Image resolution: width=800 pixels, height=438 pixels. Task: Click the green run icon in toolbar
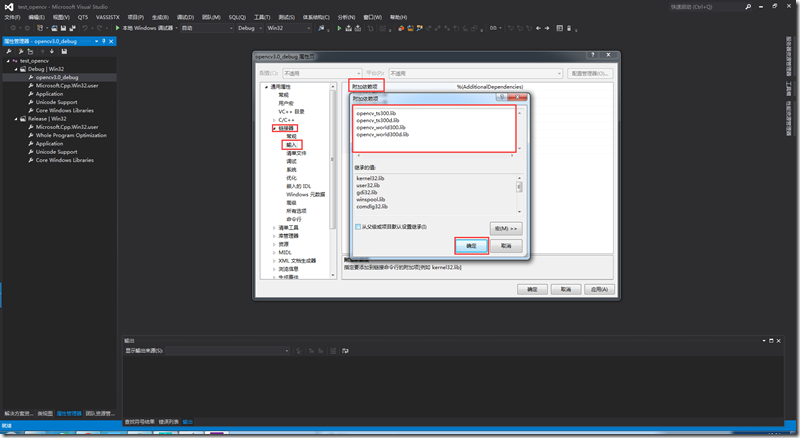coord(339,28)
